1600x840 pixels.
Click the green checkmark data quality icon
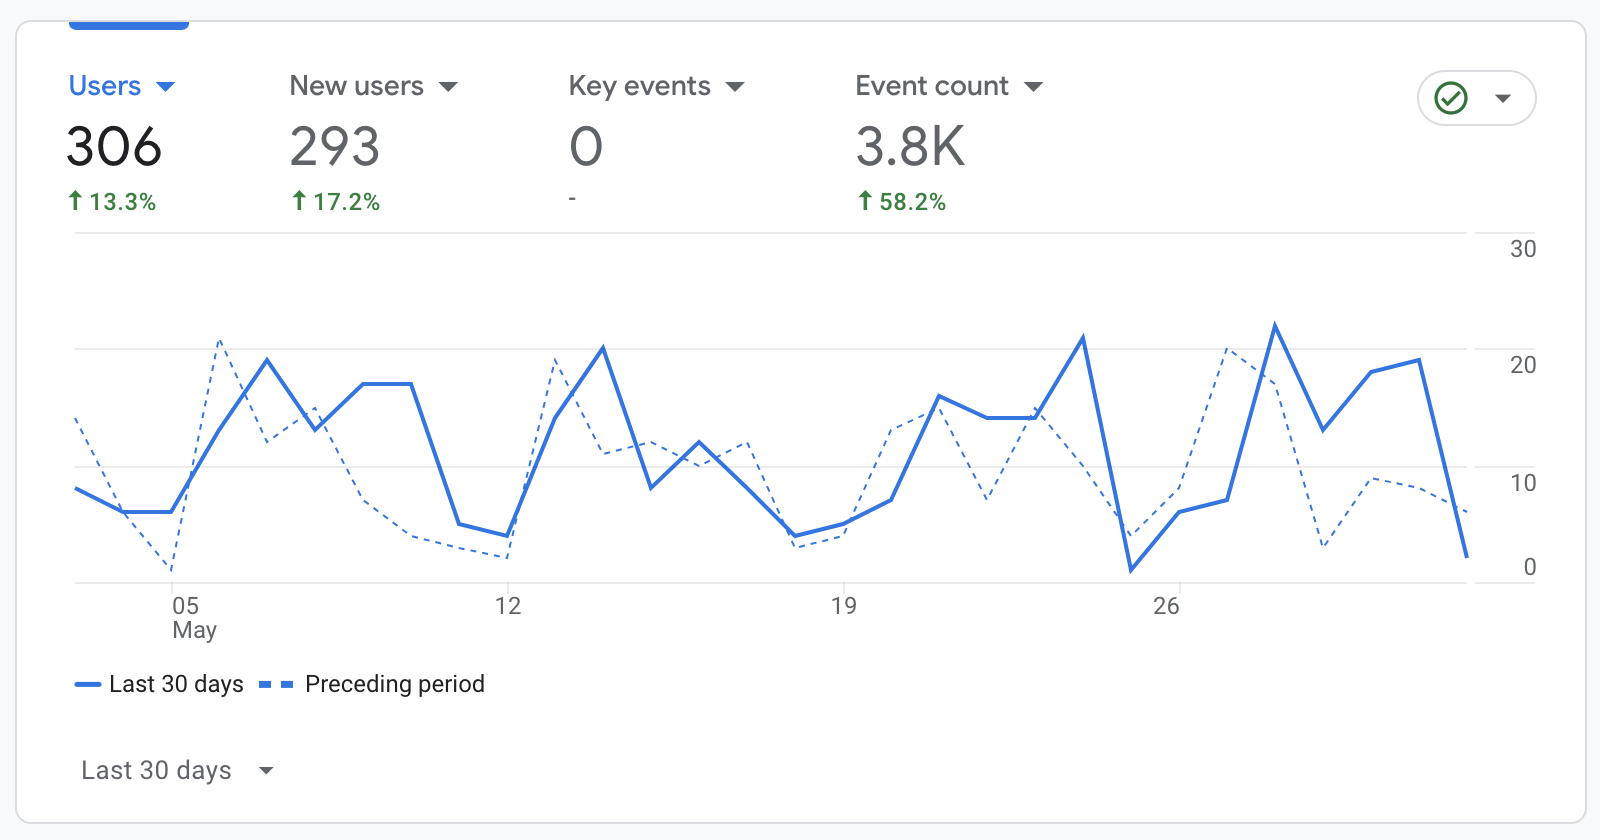pyautogui.click(x=1451, y=98)
